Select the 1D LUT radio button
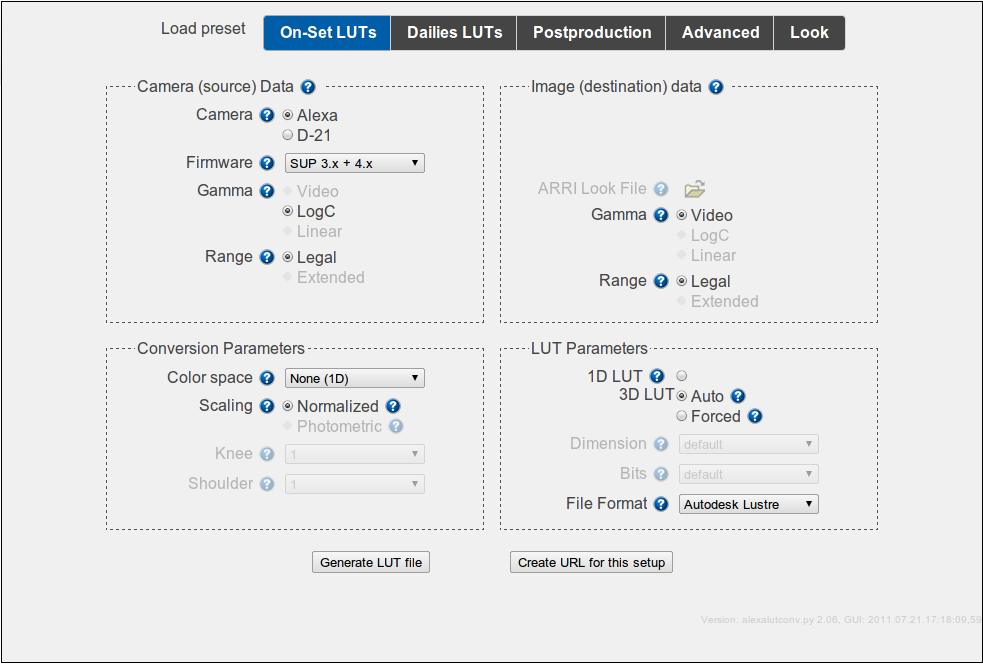Viewport: 983px width, 665px height. click(682, 376)
